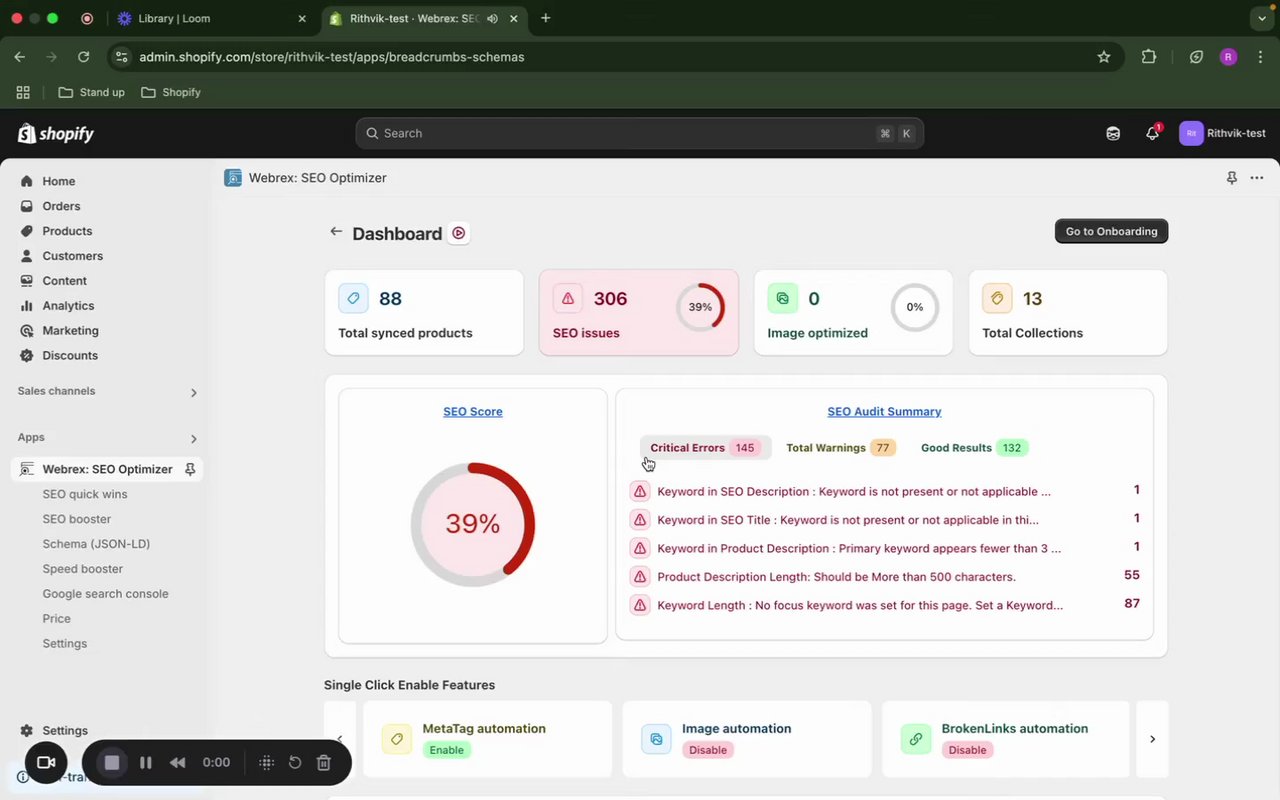Switch to the Total Warnings tab
1280x800 pixels.
(840, 448)
